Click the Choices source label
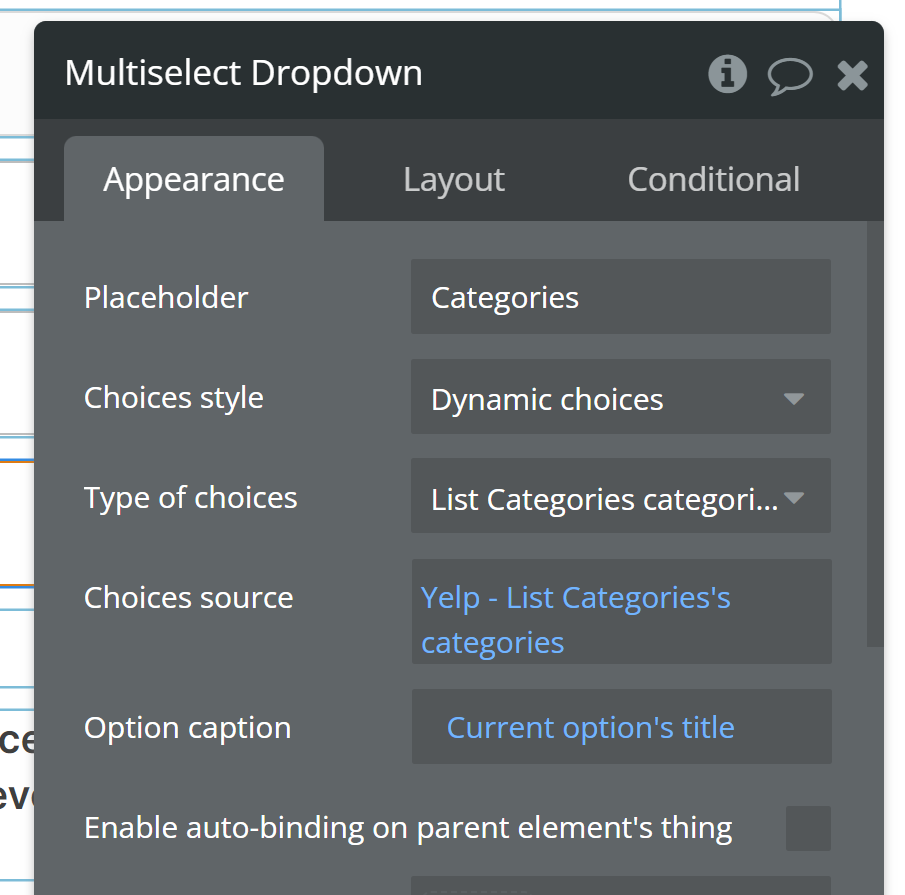This screenshot has height=895, width=905. pyautogui.click(x=188, y=598)
